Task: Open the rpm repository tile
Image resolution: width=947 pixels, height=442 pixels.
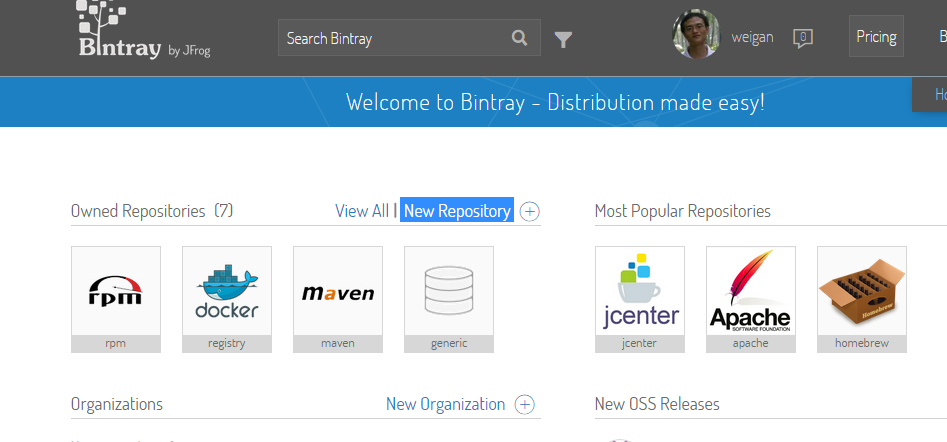Action: [116, 299]
